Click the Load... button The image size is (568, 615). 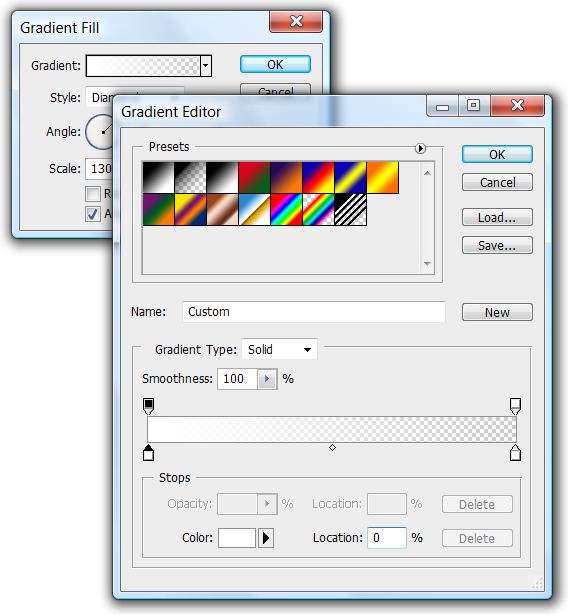(x=497, y=217)
